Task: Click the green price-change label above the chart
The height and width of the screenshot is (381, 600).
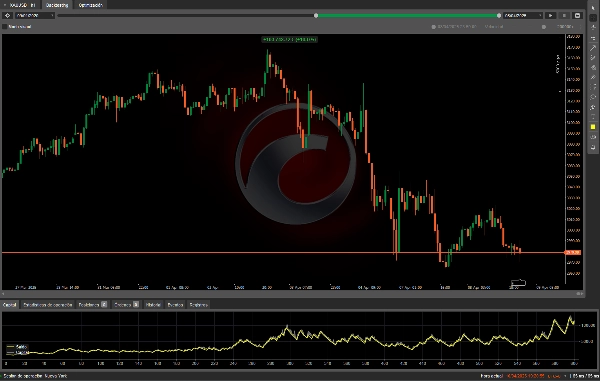Action: pos(290,39)
